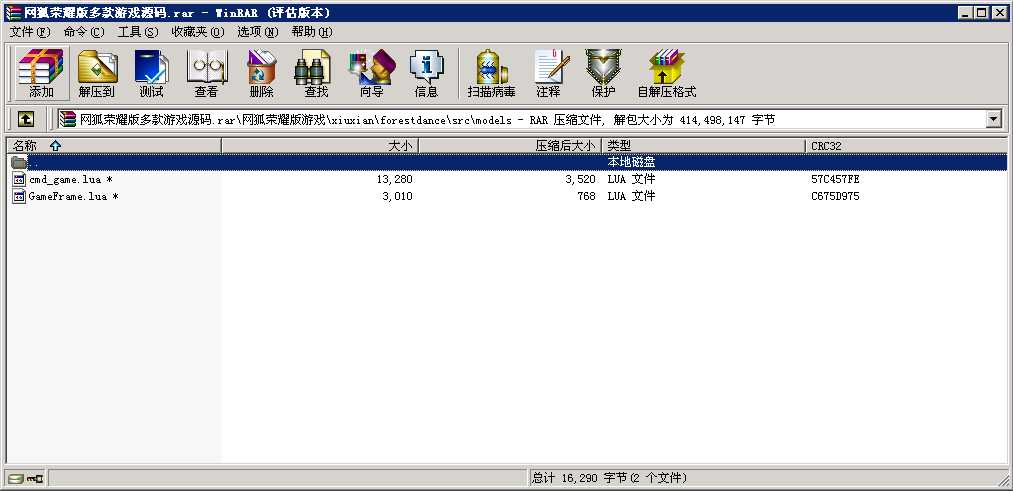
Task: Click size value 3,010
Action: coord(397,196)
